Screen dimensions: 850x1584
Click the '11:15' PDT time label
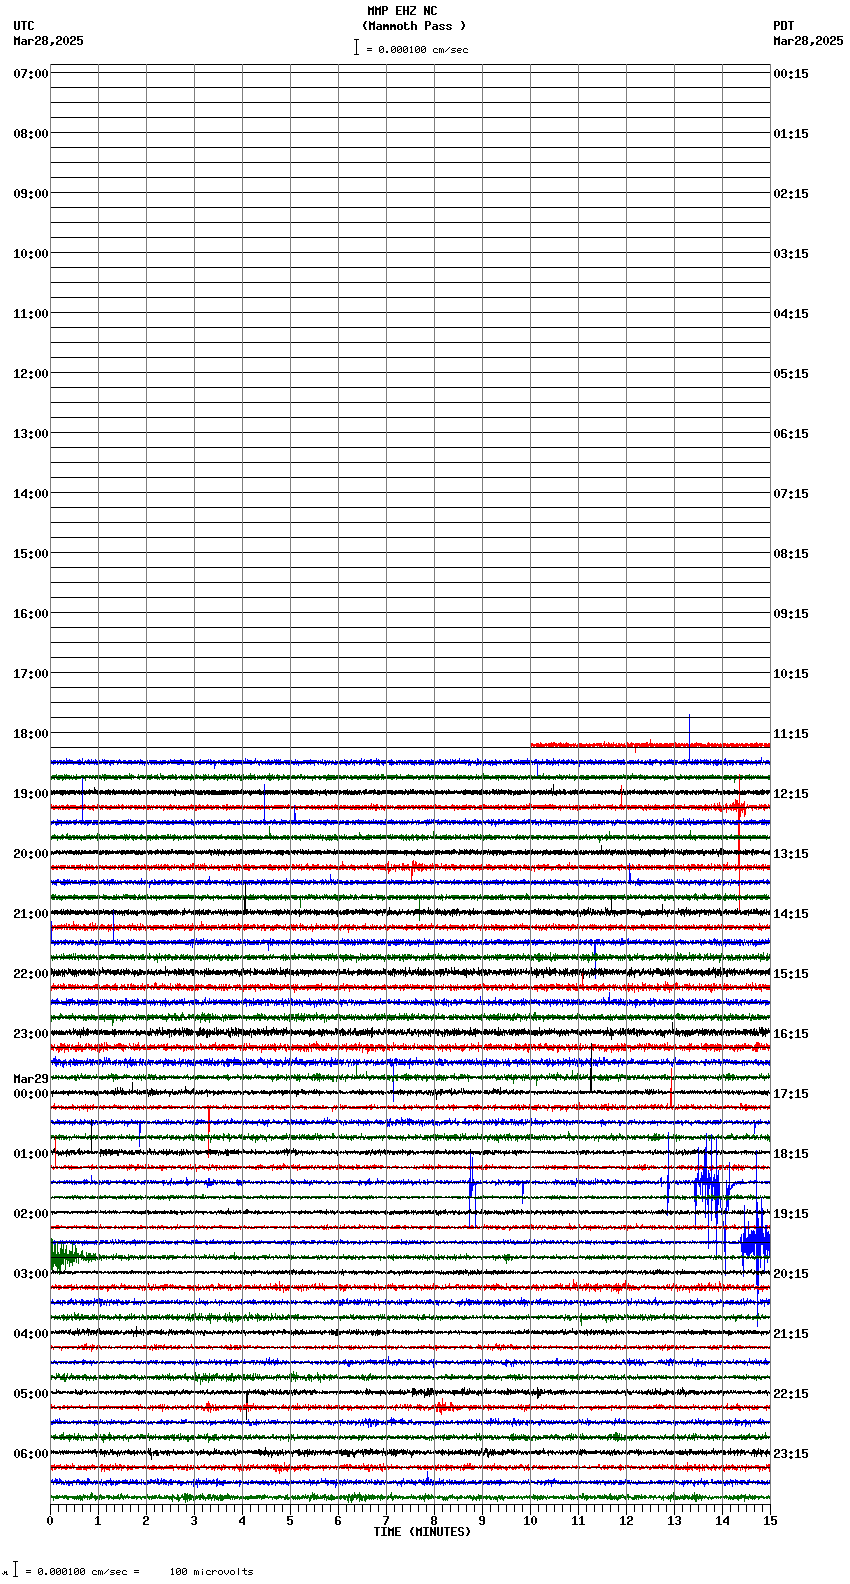point(791,734)
